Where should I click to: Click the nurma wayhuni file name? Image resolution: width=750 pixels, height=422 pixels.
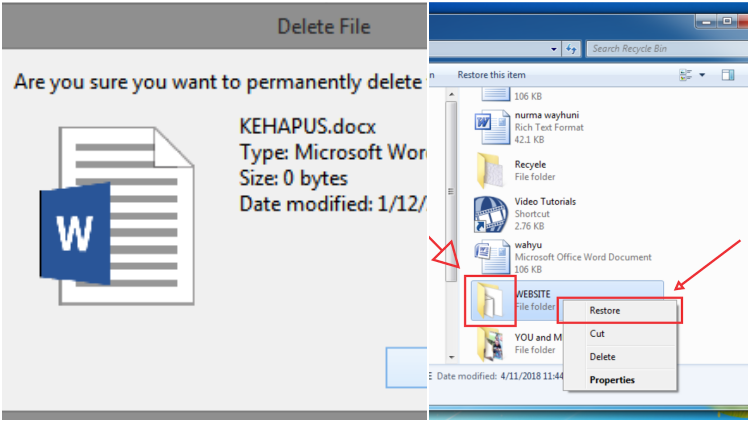(x=547, y=115)
